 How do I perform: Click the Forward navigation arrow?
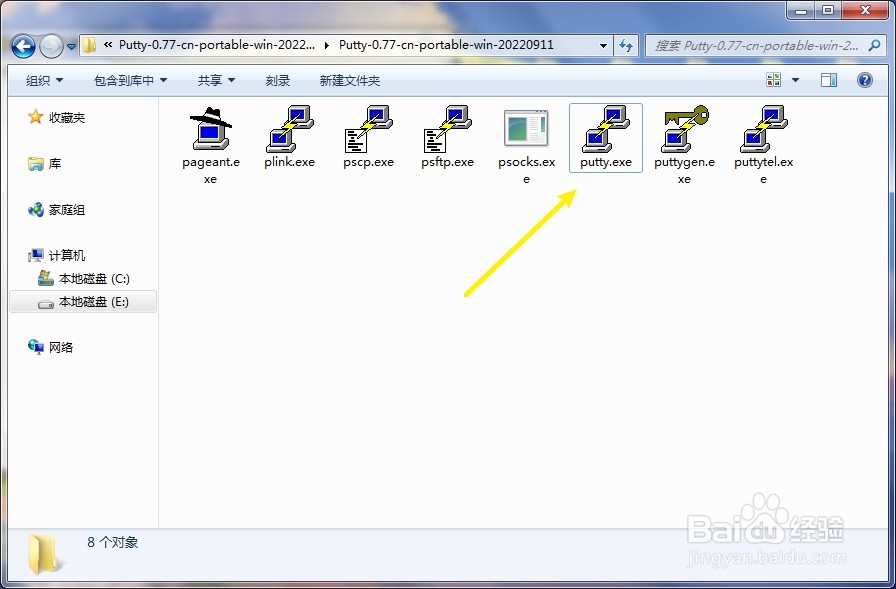coord(51,46)
